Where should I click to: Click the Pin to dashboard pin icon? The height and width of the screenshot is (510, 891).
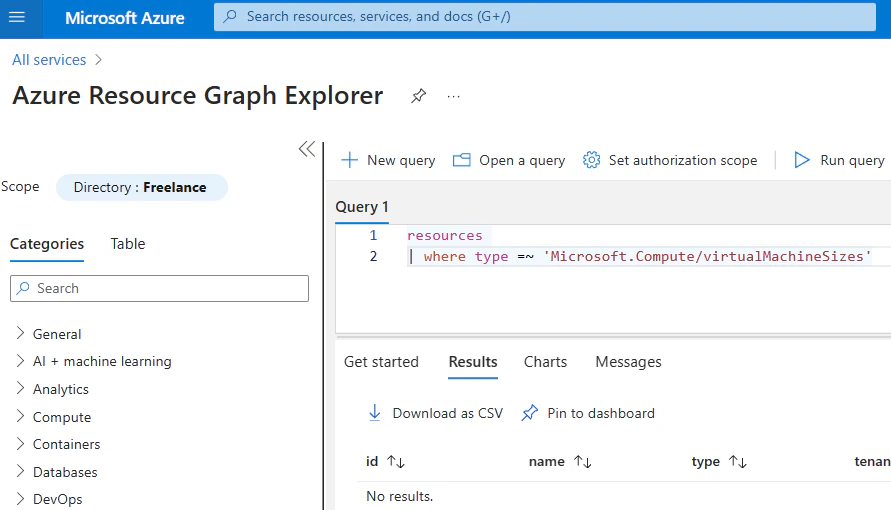point(530,413)
